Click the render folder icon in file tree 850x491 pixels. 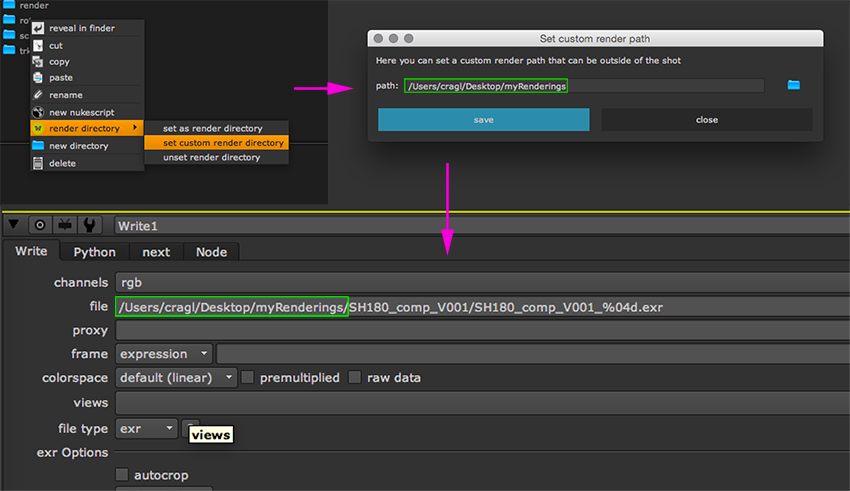pos(10,5)
